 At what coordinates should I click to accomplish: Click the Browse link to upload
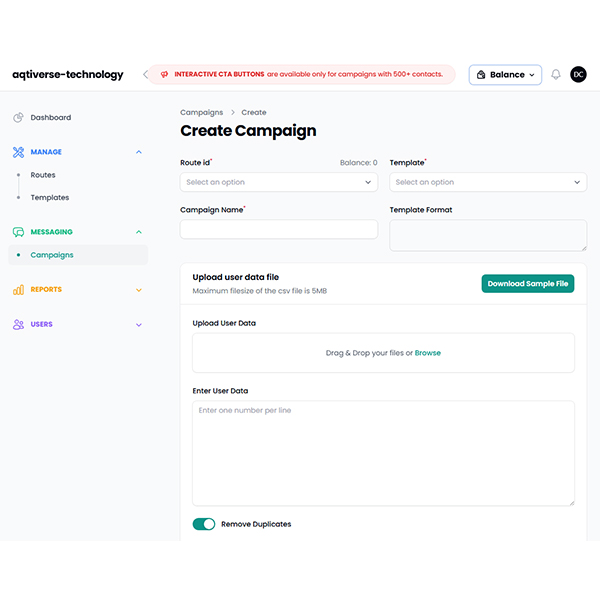tap(428, 353)
